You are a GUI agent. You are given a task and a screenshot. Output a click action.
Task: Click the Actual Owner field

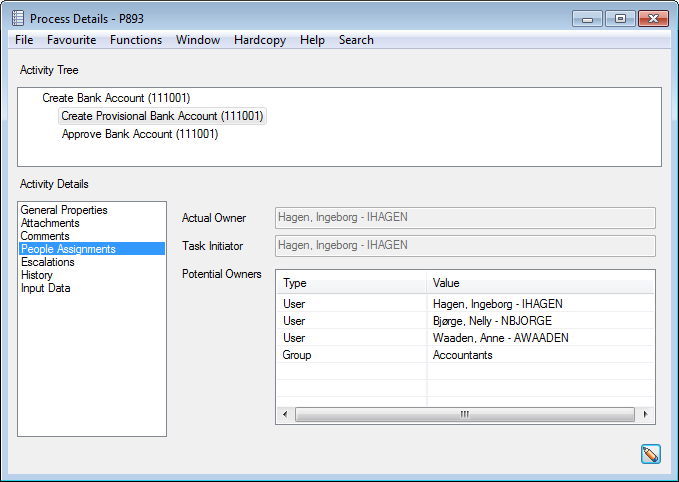click(464, 218)
